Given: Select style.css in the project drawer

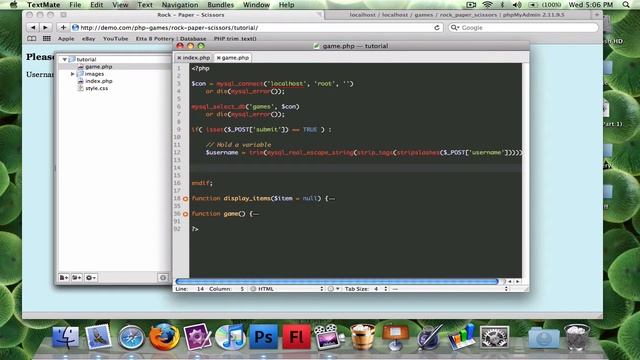Looking at the screenshot, I should coord(96,88).
